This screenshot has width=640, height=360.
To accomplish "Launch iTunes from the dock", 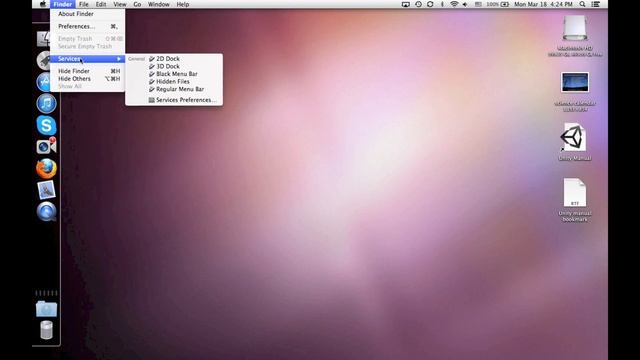I will pos(46,103).
